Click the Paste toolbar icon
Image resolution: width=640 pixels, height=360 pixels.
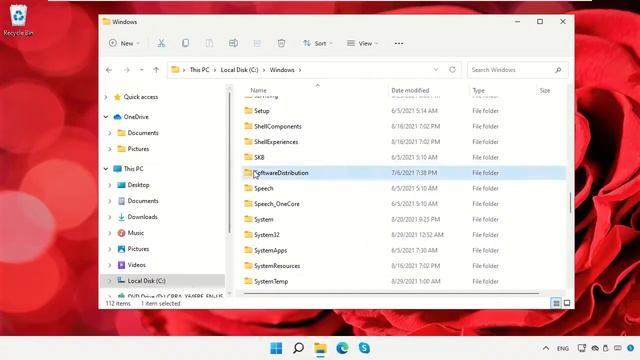click(209, 43)
